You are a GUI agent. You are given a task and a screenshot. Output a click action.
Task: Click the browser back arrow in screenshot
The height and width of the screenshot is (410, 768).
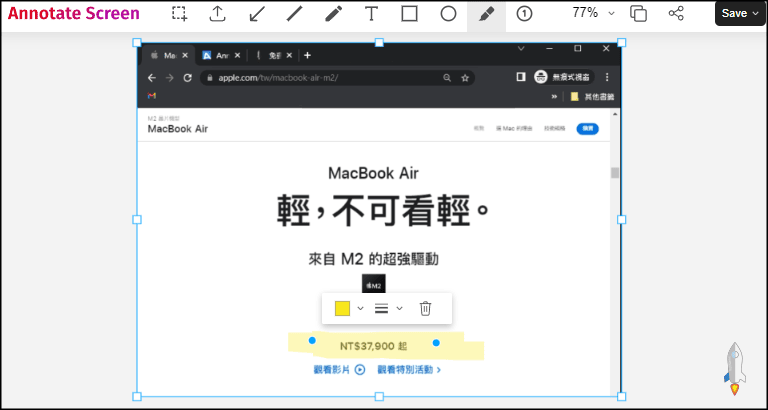click(152, 78)
